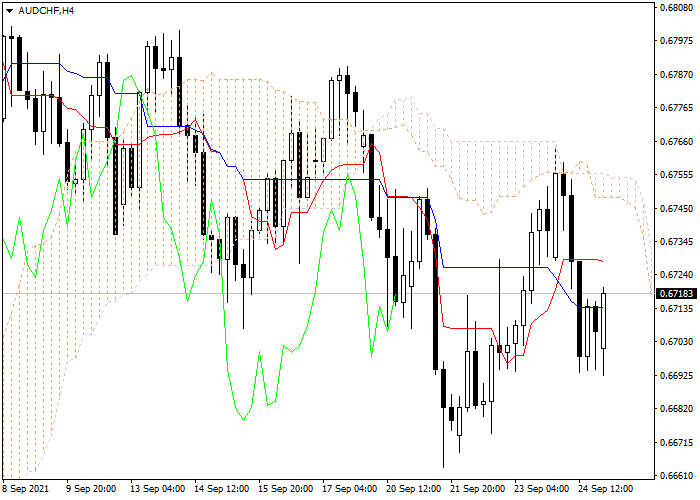Viewport: 700px width, 500px height.
Task: Click the 0.66925 price scale label
Action: (677, 375)
